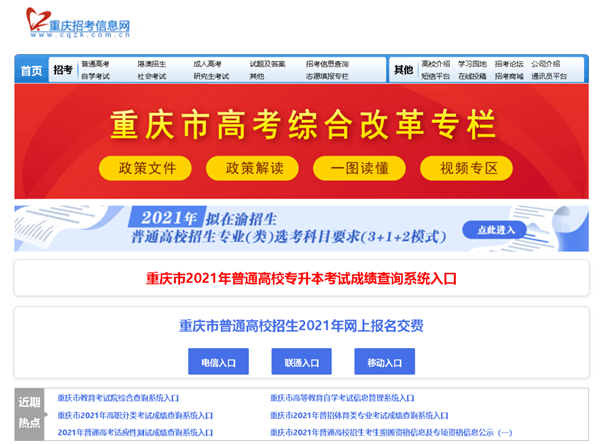Choose the 移动入口 payment button
Screen dimensions: 600x444
click(384, 362)
